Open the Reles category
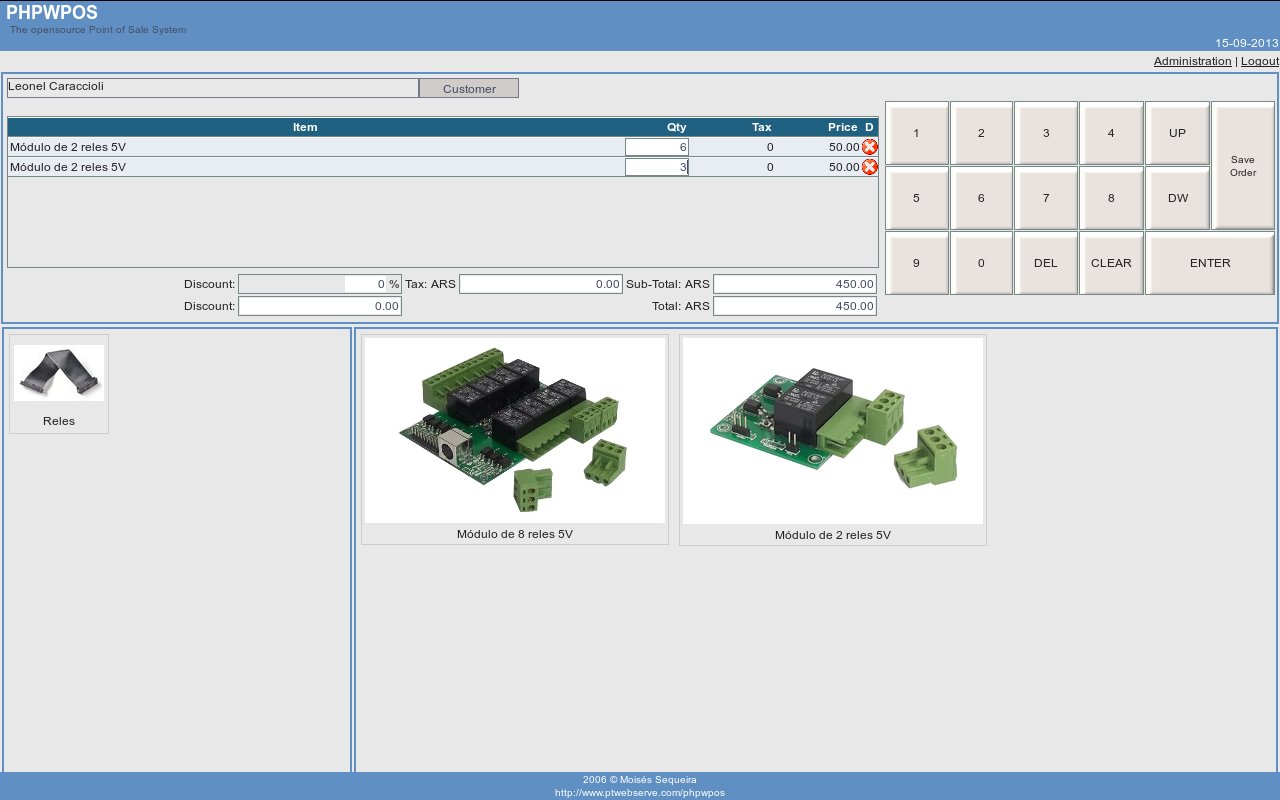 click(x=58, y=384)
